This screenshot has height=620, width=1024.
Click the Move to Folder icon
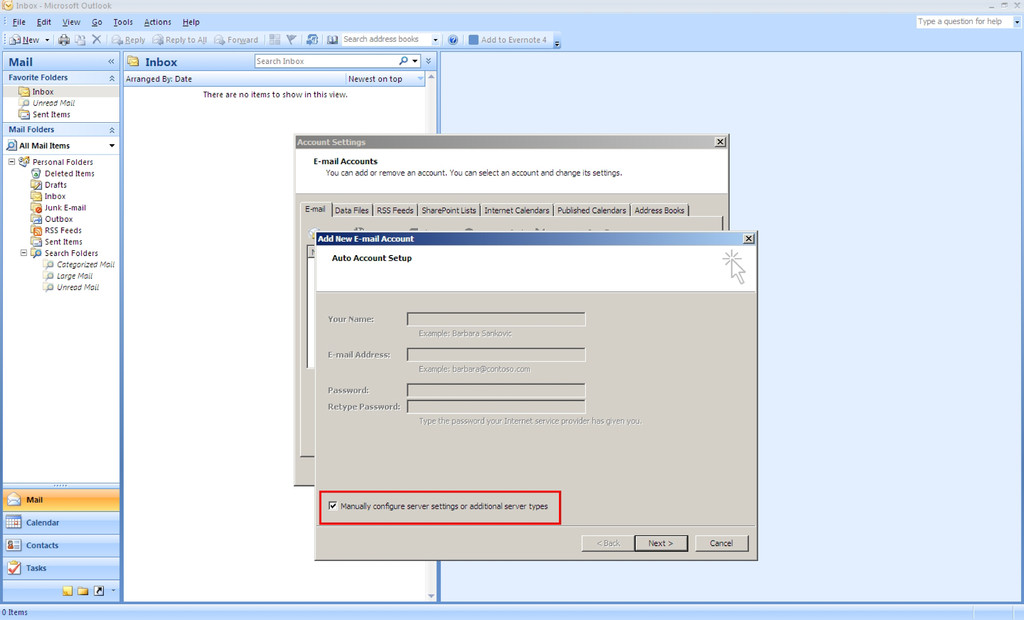(x=80, y=40)
